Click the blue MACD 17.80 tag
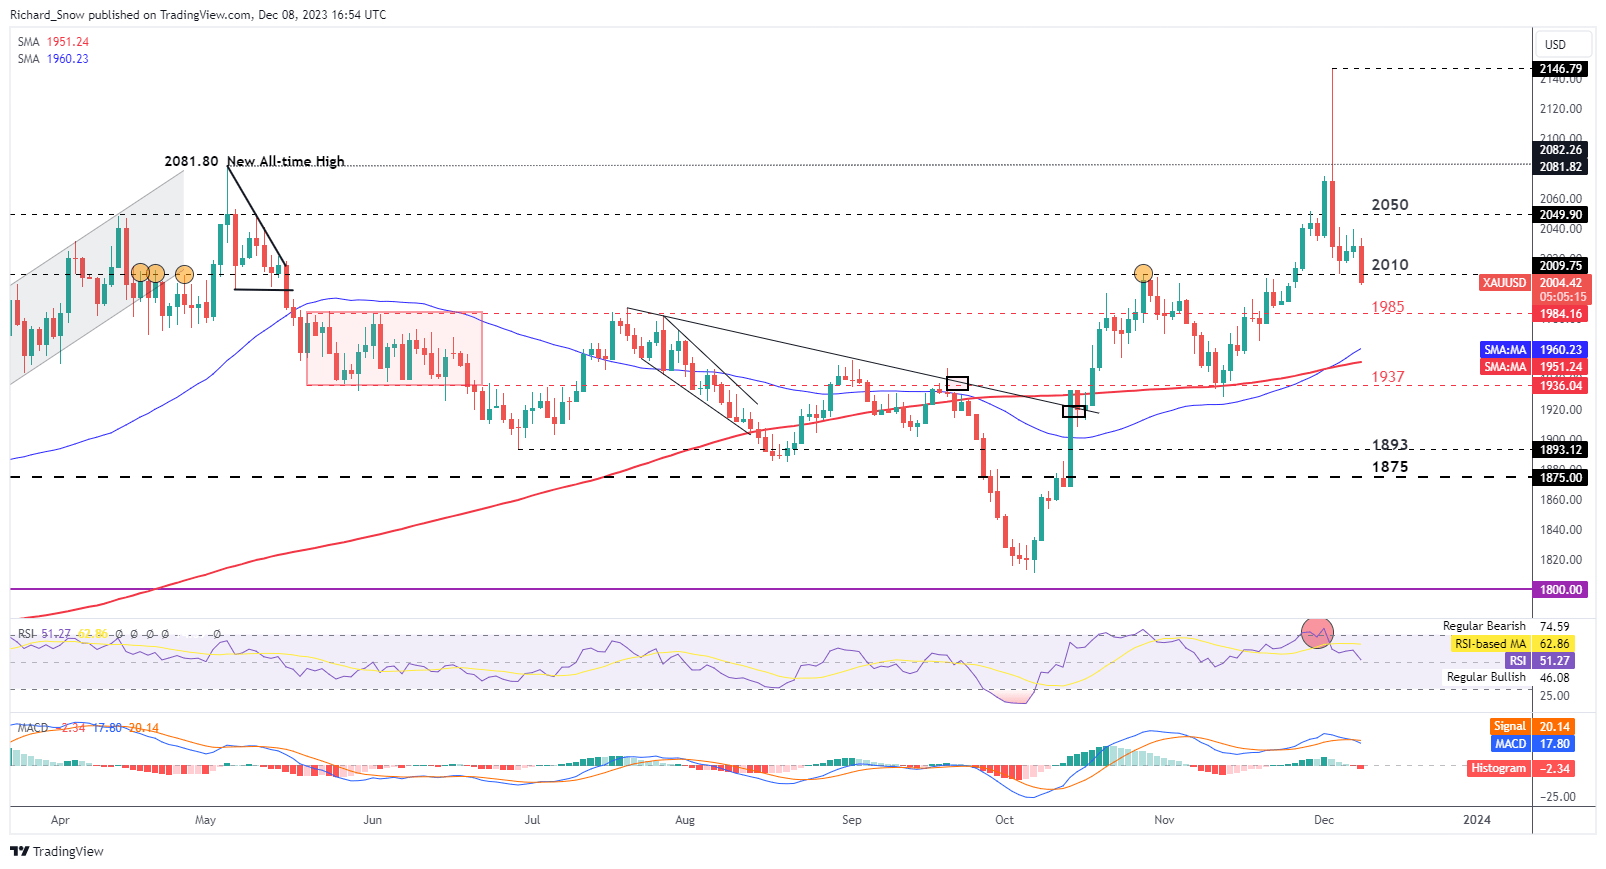Viewport: 1606px width, 869px height. pyautogui.click(x=1531, y=744)
